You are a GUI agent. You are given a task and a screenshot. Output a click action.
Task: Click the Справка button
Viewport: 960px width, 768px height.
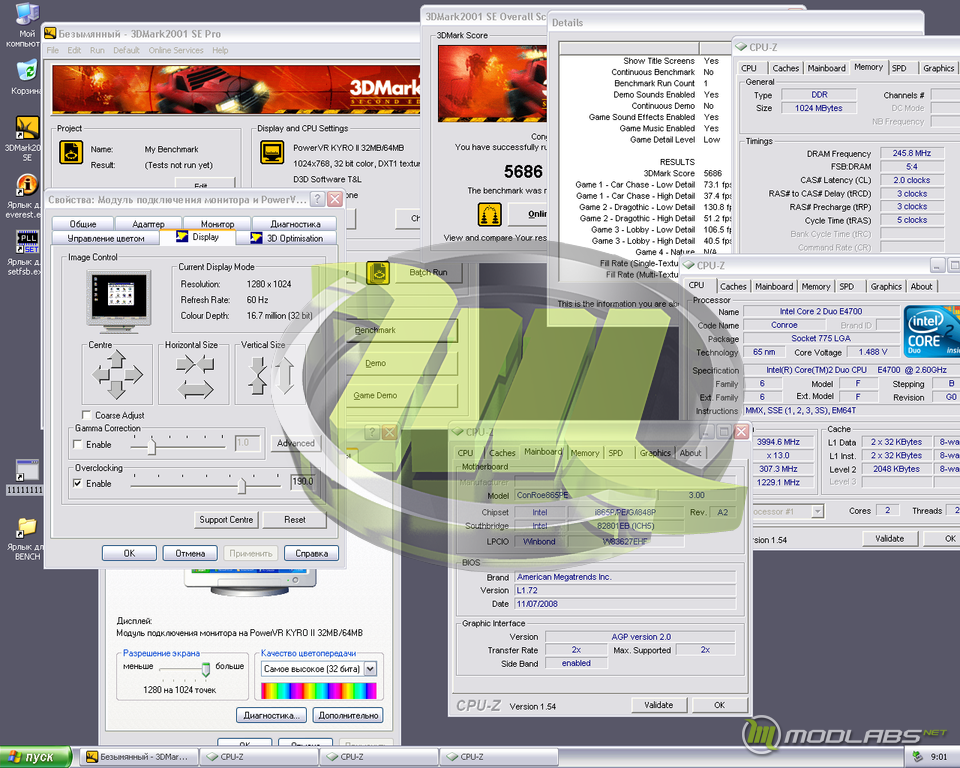pyautogui.click(x=312, y=553)
